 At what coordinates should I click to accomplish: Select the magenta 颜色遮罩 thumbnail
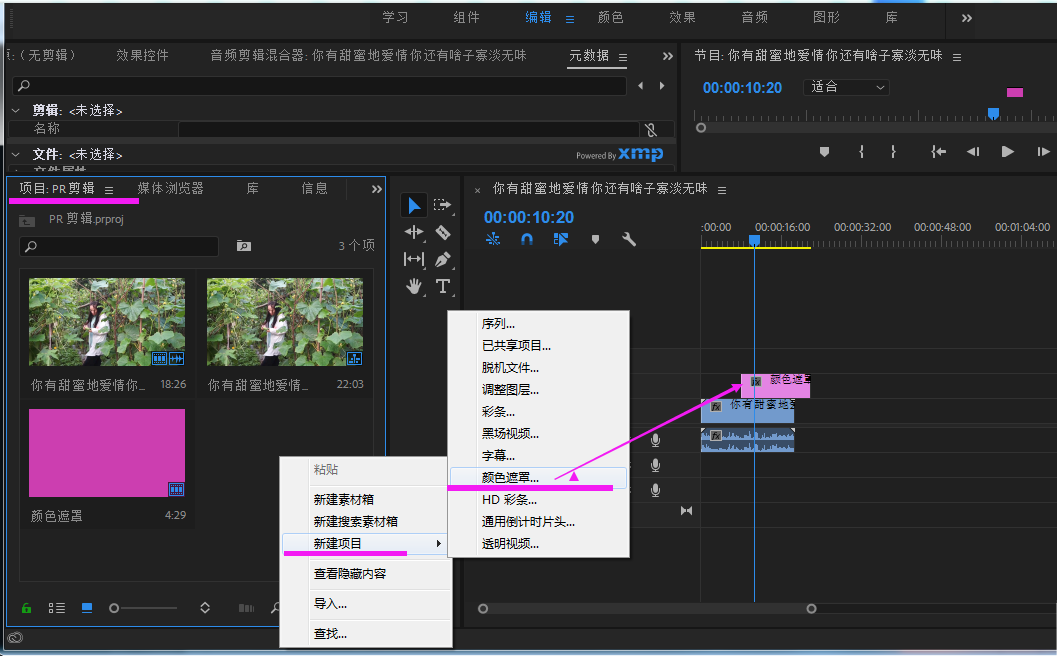pos(107,453)
